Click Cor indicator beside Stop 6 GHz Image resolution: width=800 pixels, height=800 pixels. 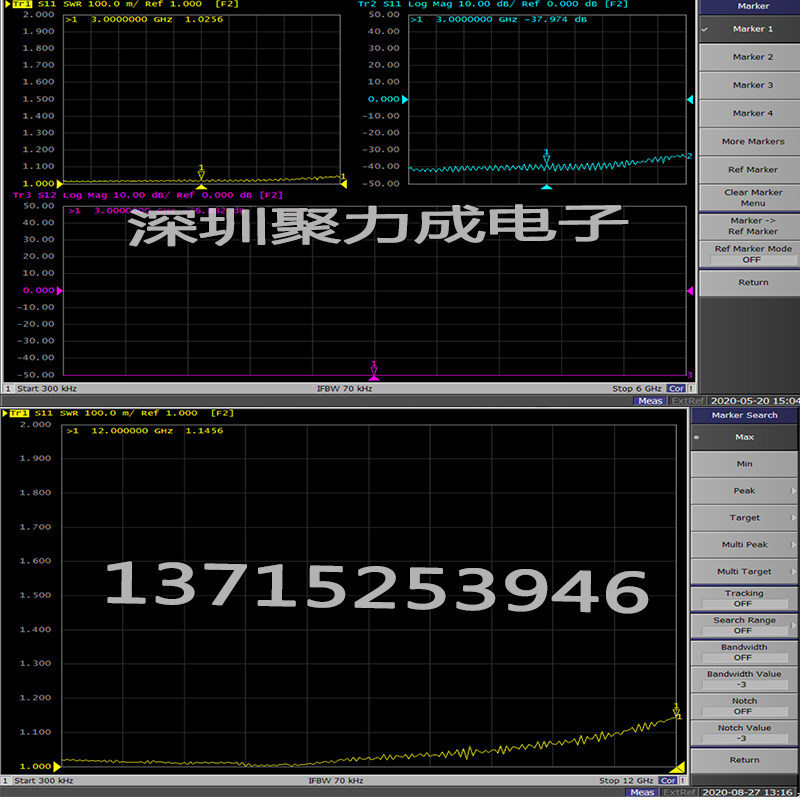point(676,389)
